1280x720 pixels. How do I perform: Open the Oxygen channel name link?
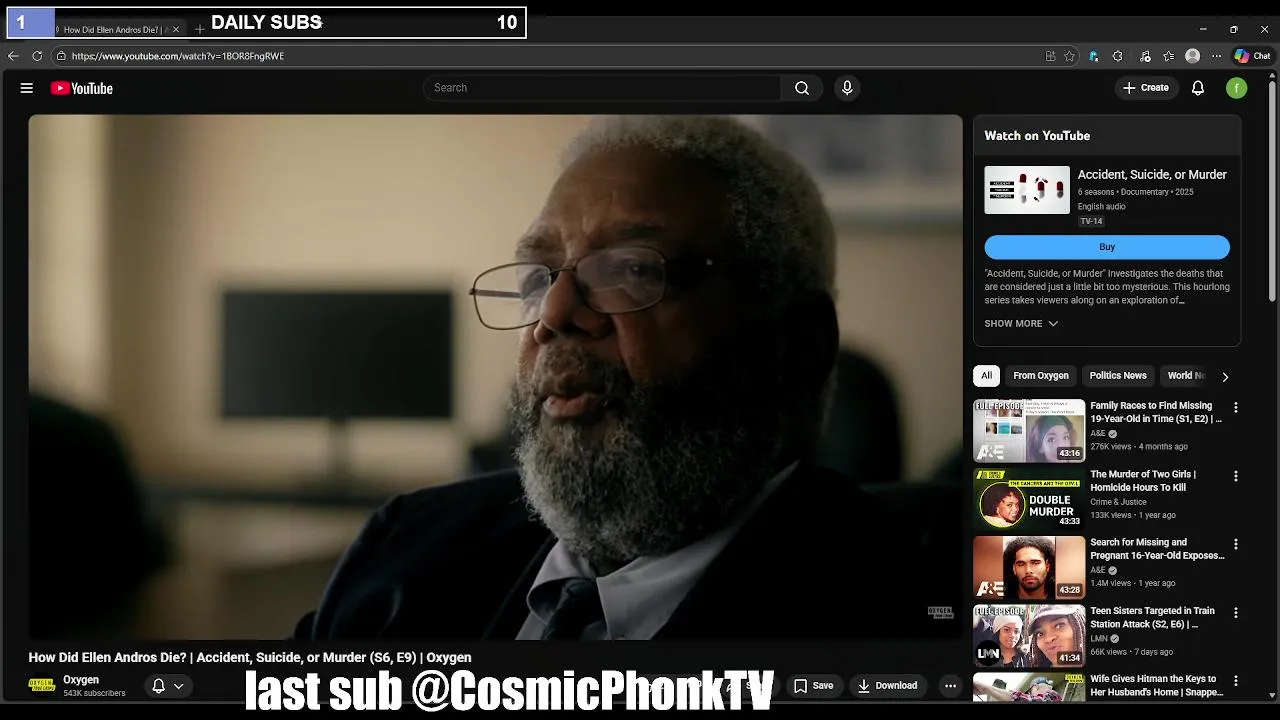[x=81, y=680]
